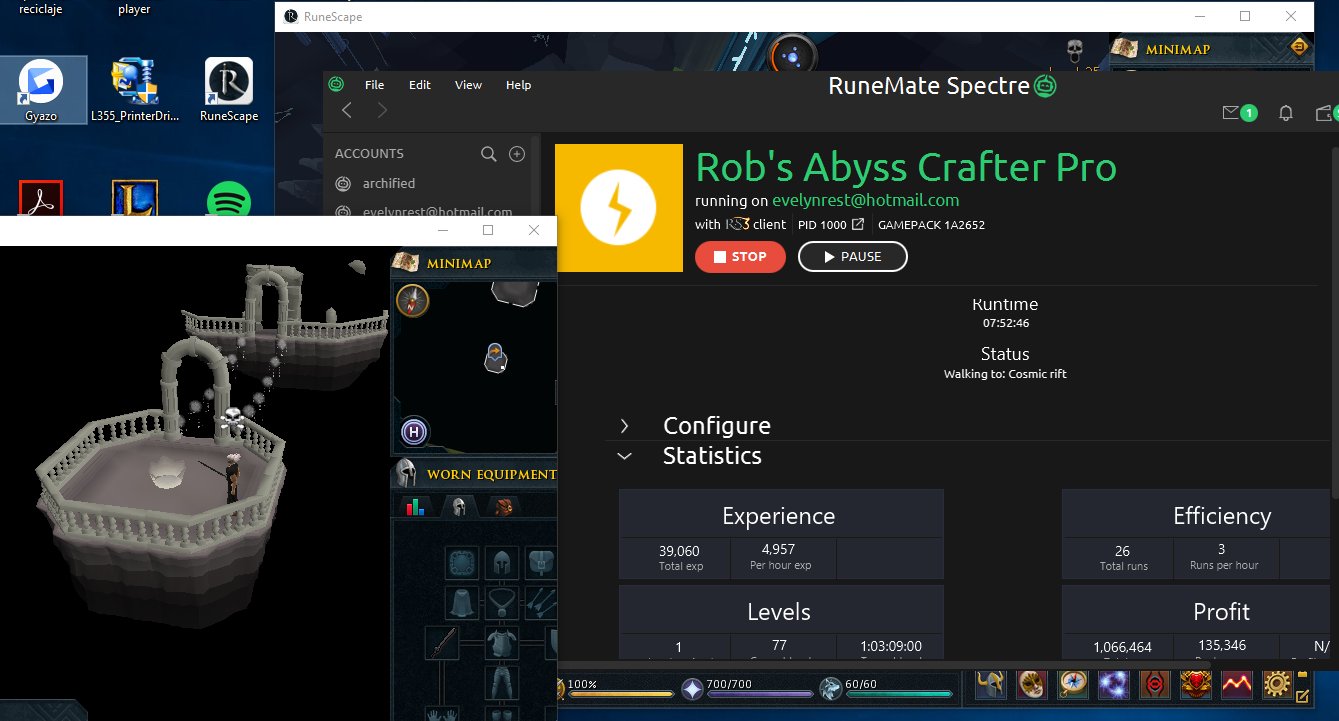Click the Rob's Abyss Crafter Pro title
The width and height of the screenshot is (1339, 721).
tap(906, 167)
